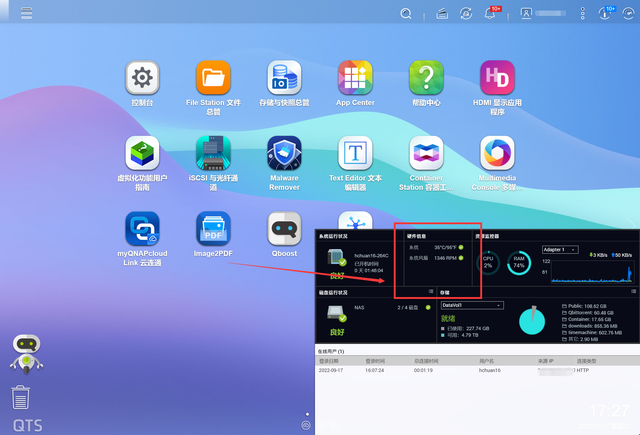Click the 连接类型 column header
This screenshot has height=435, width=640.
point(587,361)
